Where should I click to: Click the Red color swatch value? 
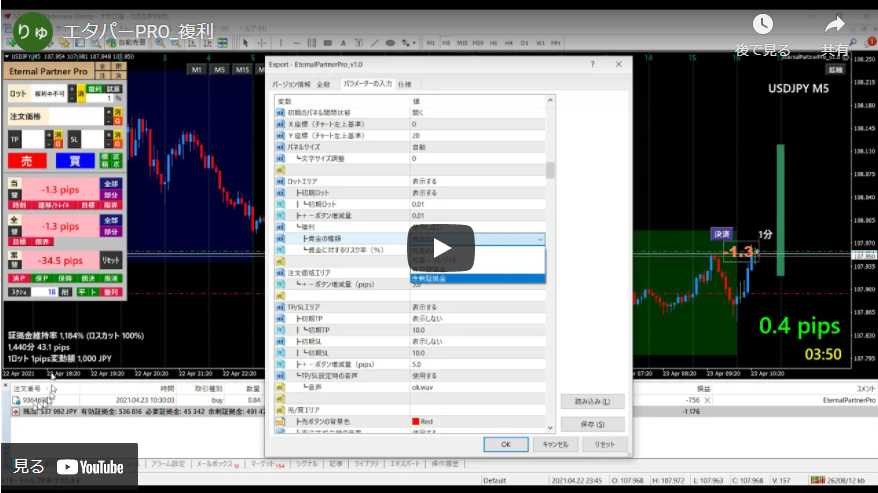[415, 421]
